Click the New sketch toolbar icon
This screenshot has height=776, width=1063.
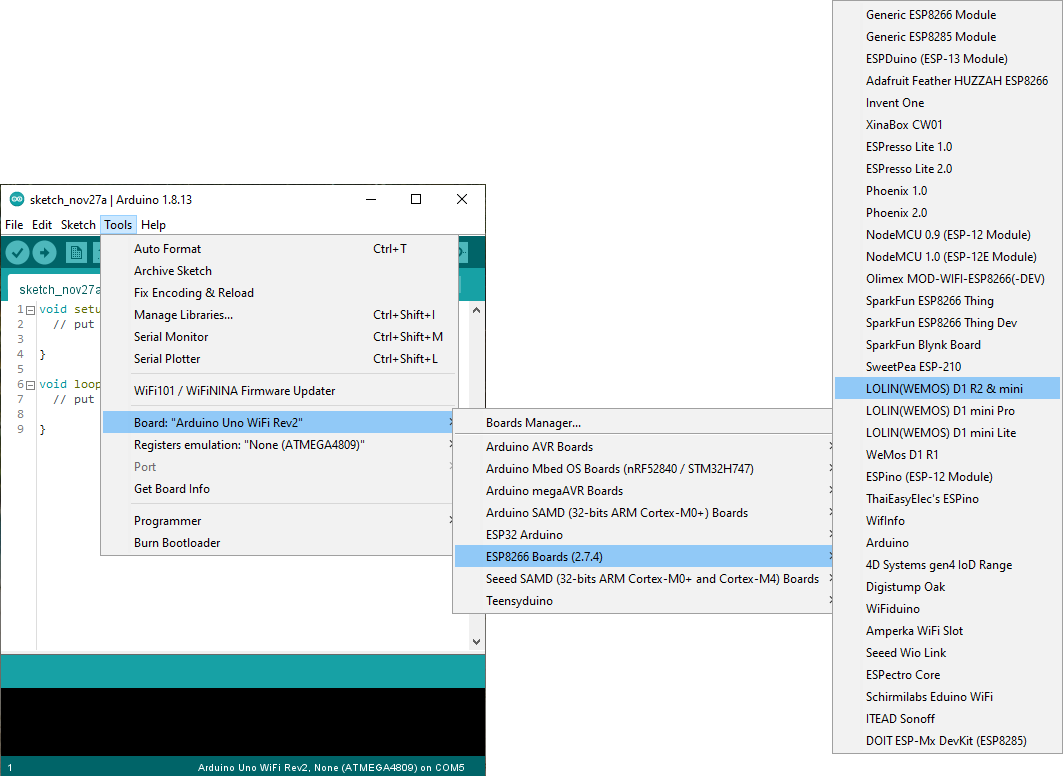click(x=76, y=253)
